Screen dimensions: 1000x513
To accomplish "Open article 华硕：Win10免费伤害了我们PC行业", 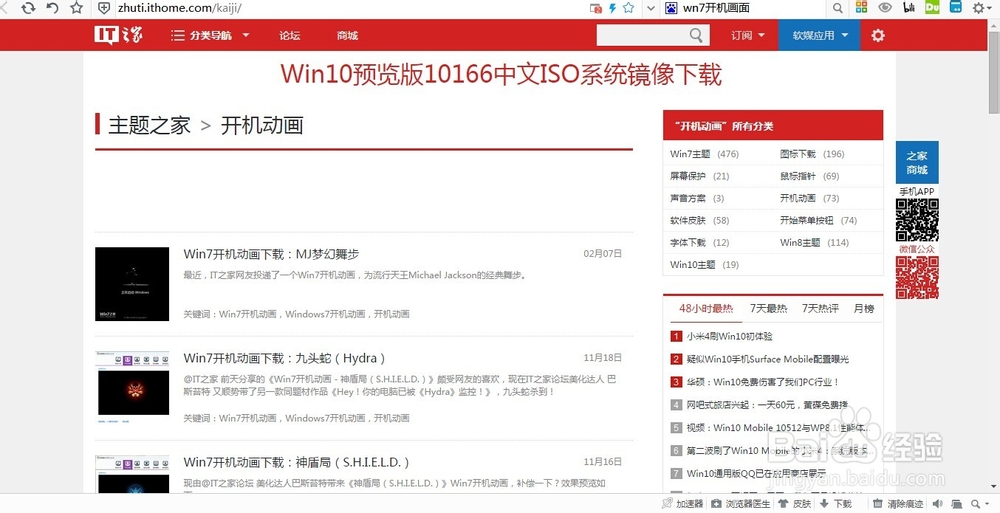I will pos(763,382).
